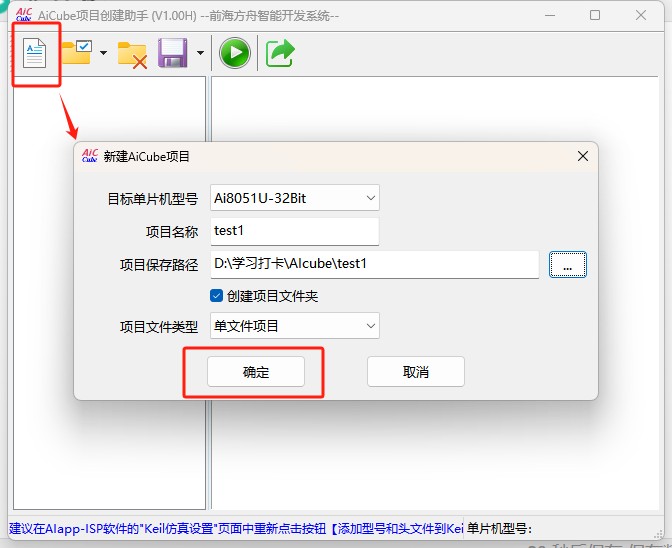Viewport: 672px width, 548px height.
Task: Close project using folder with red X
Action: pyautogui.click(x=132, y=55)
